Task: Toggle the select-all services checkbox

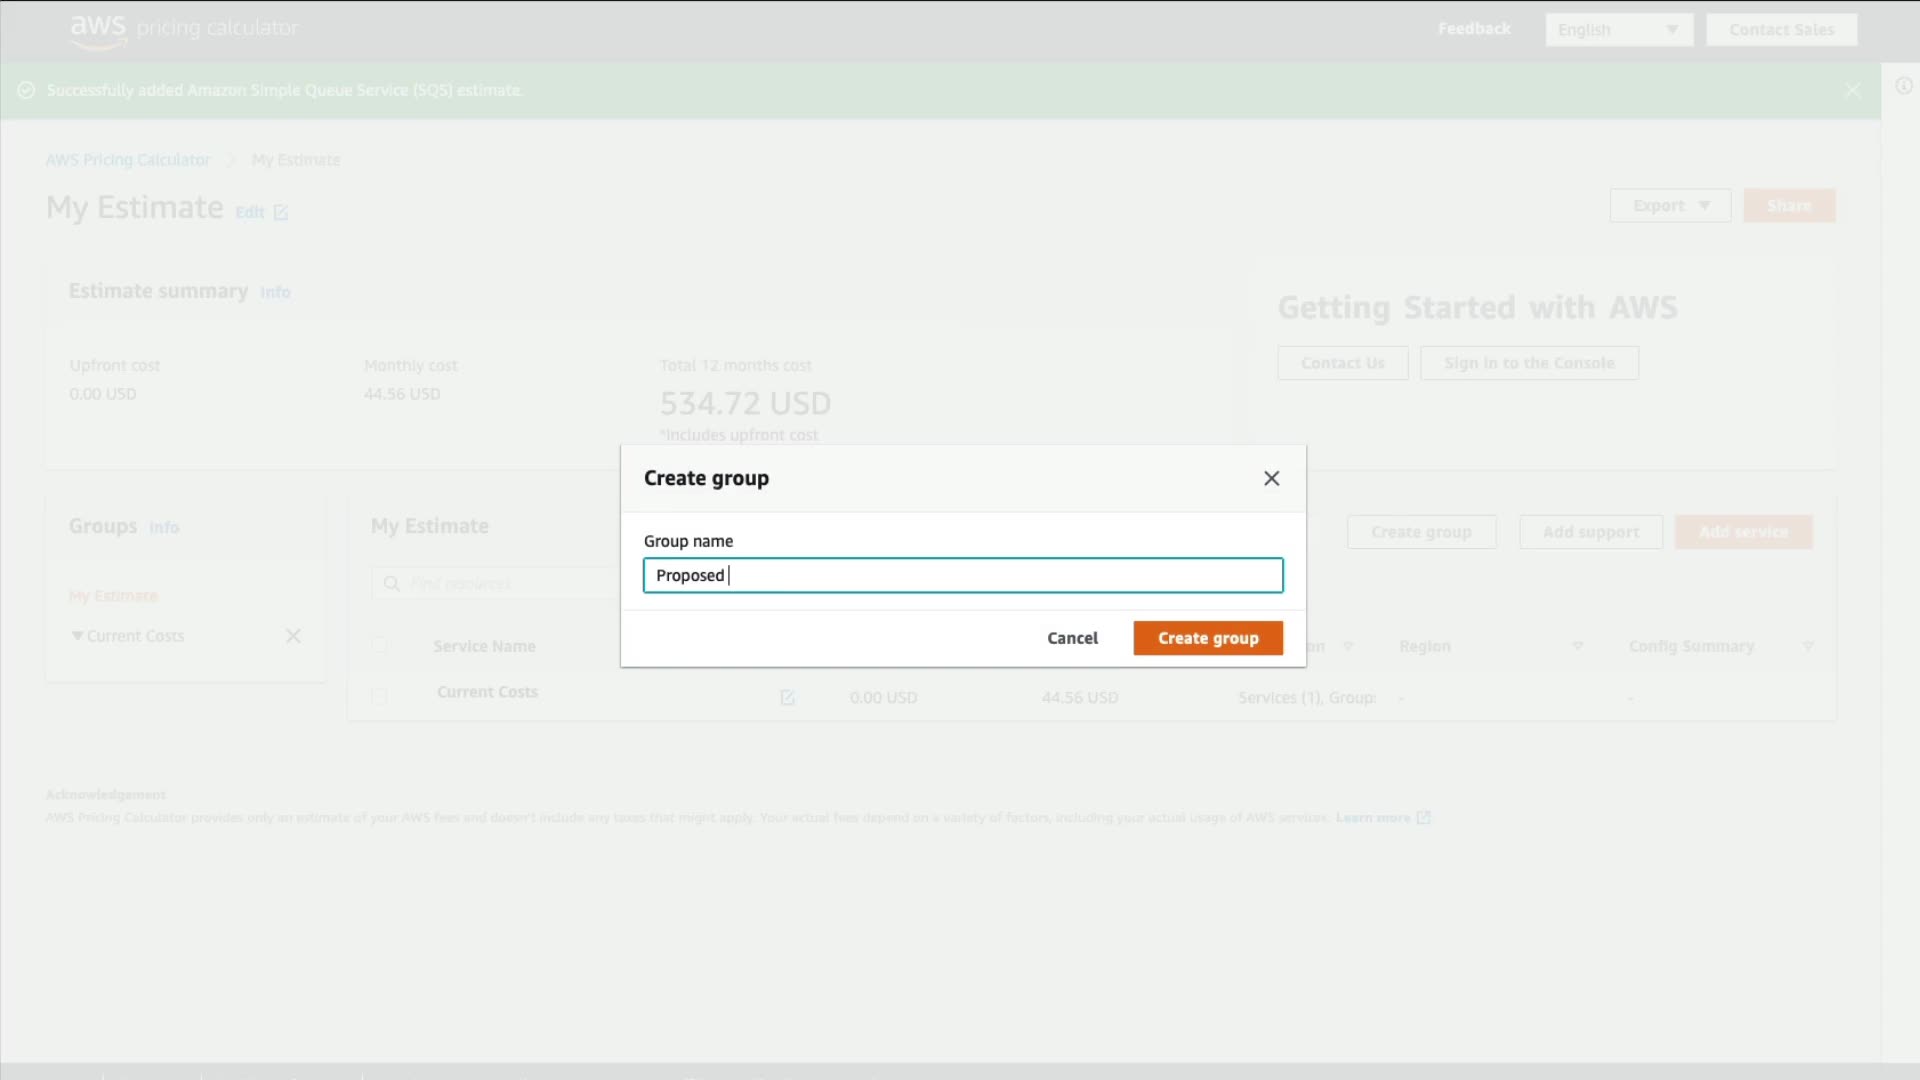Action: (379, 646)
